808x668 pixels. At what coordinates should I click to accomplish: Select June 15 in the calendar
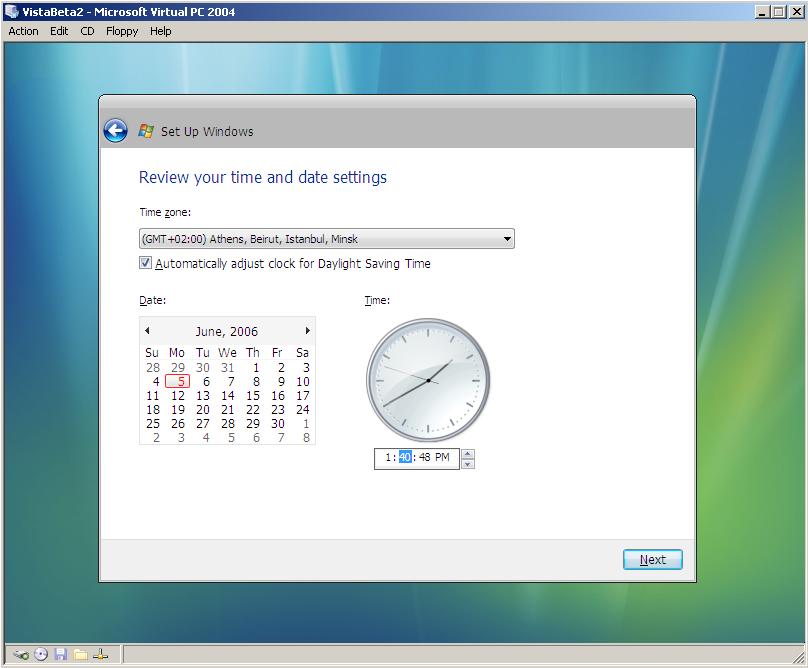[x=252, y=395]
